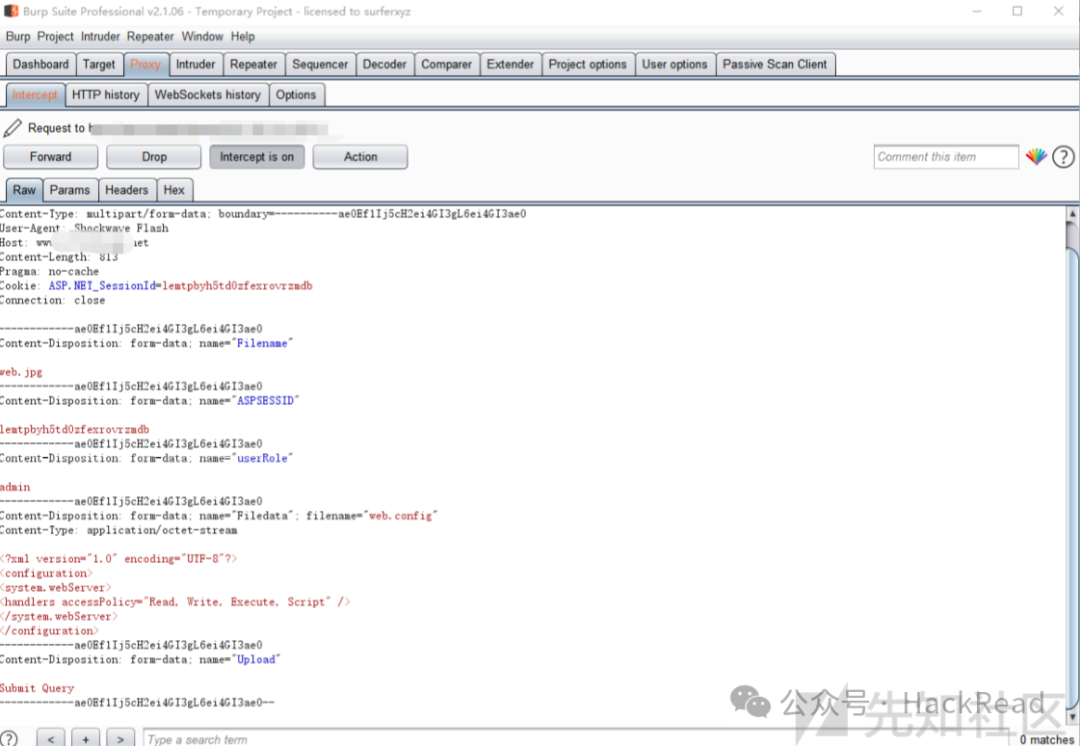1080x746 pixels.
Task: Click the Pragma: no-cache header line
Action: tap(50, 271)
